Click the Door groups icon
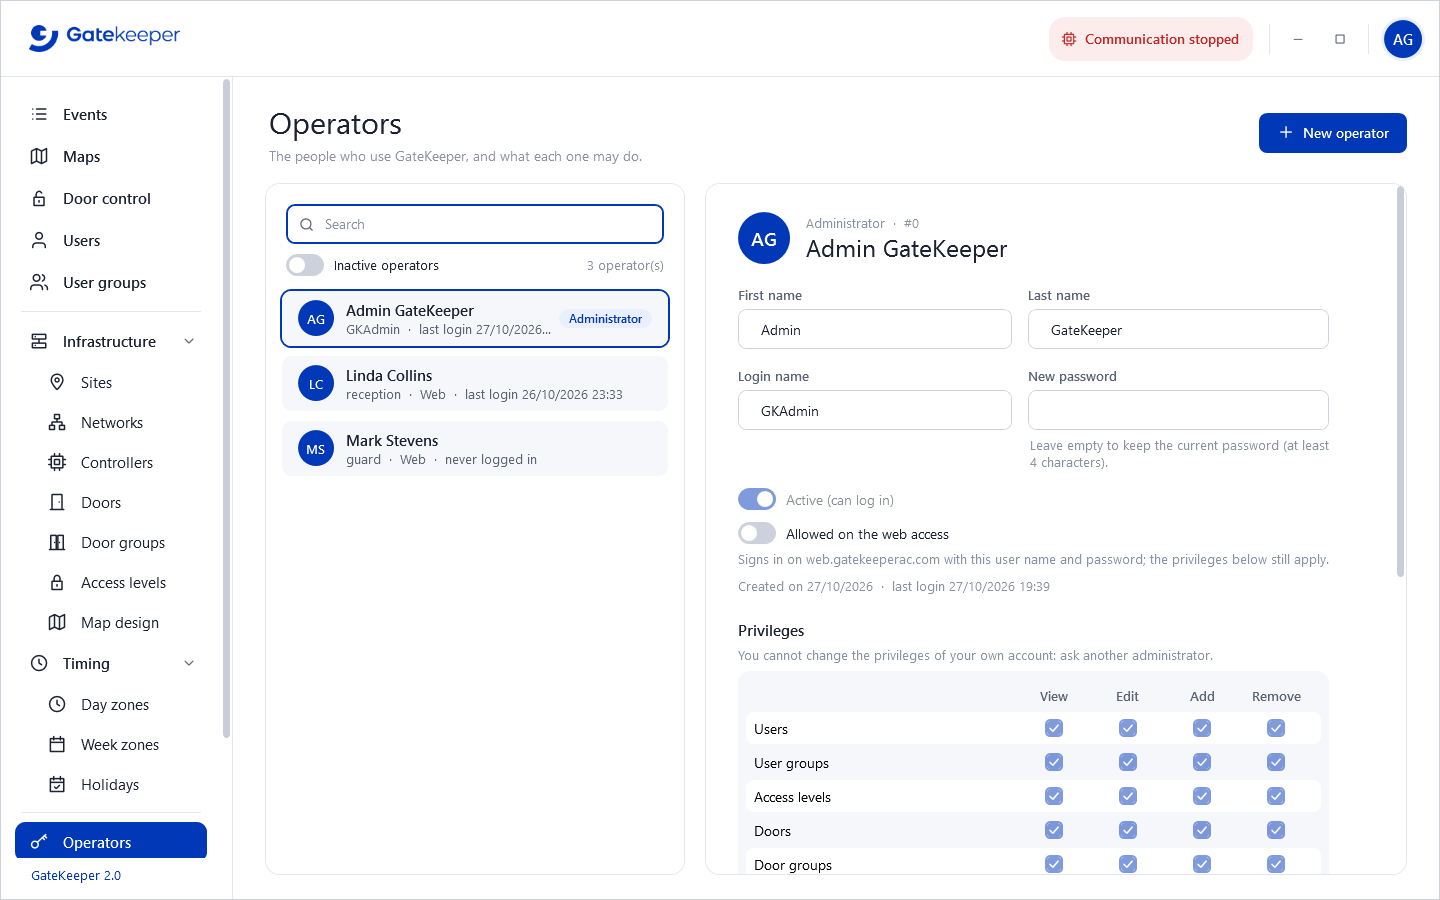Viewport: 1440px width, 900px height. pyautogui.click(x=57, y=542)
